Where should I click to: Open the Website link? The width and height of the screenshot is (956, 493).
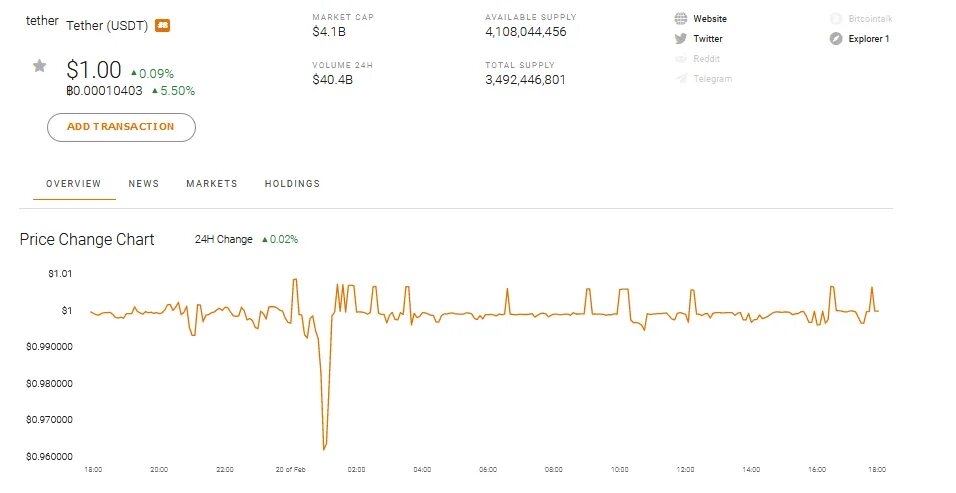tap(710, 19)
